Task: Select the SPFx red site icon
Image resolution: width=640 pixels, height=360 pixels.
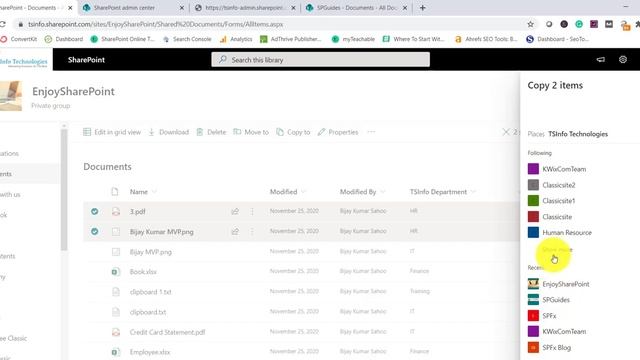Action: pos(533,316)
